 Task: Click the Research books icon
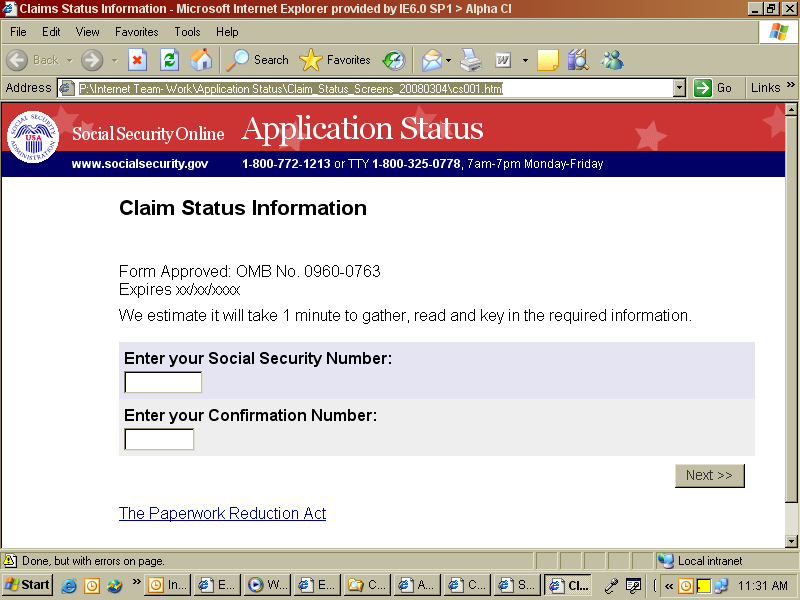click(x=578, y=60)
